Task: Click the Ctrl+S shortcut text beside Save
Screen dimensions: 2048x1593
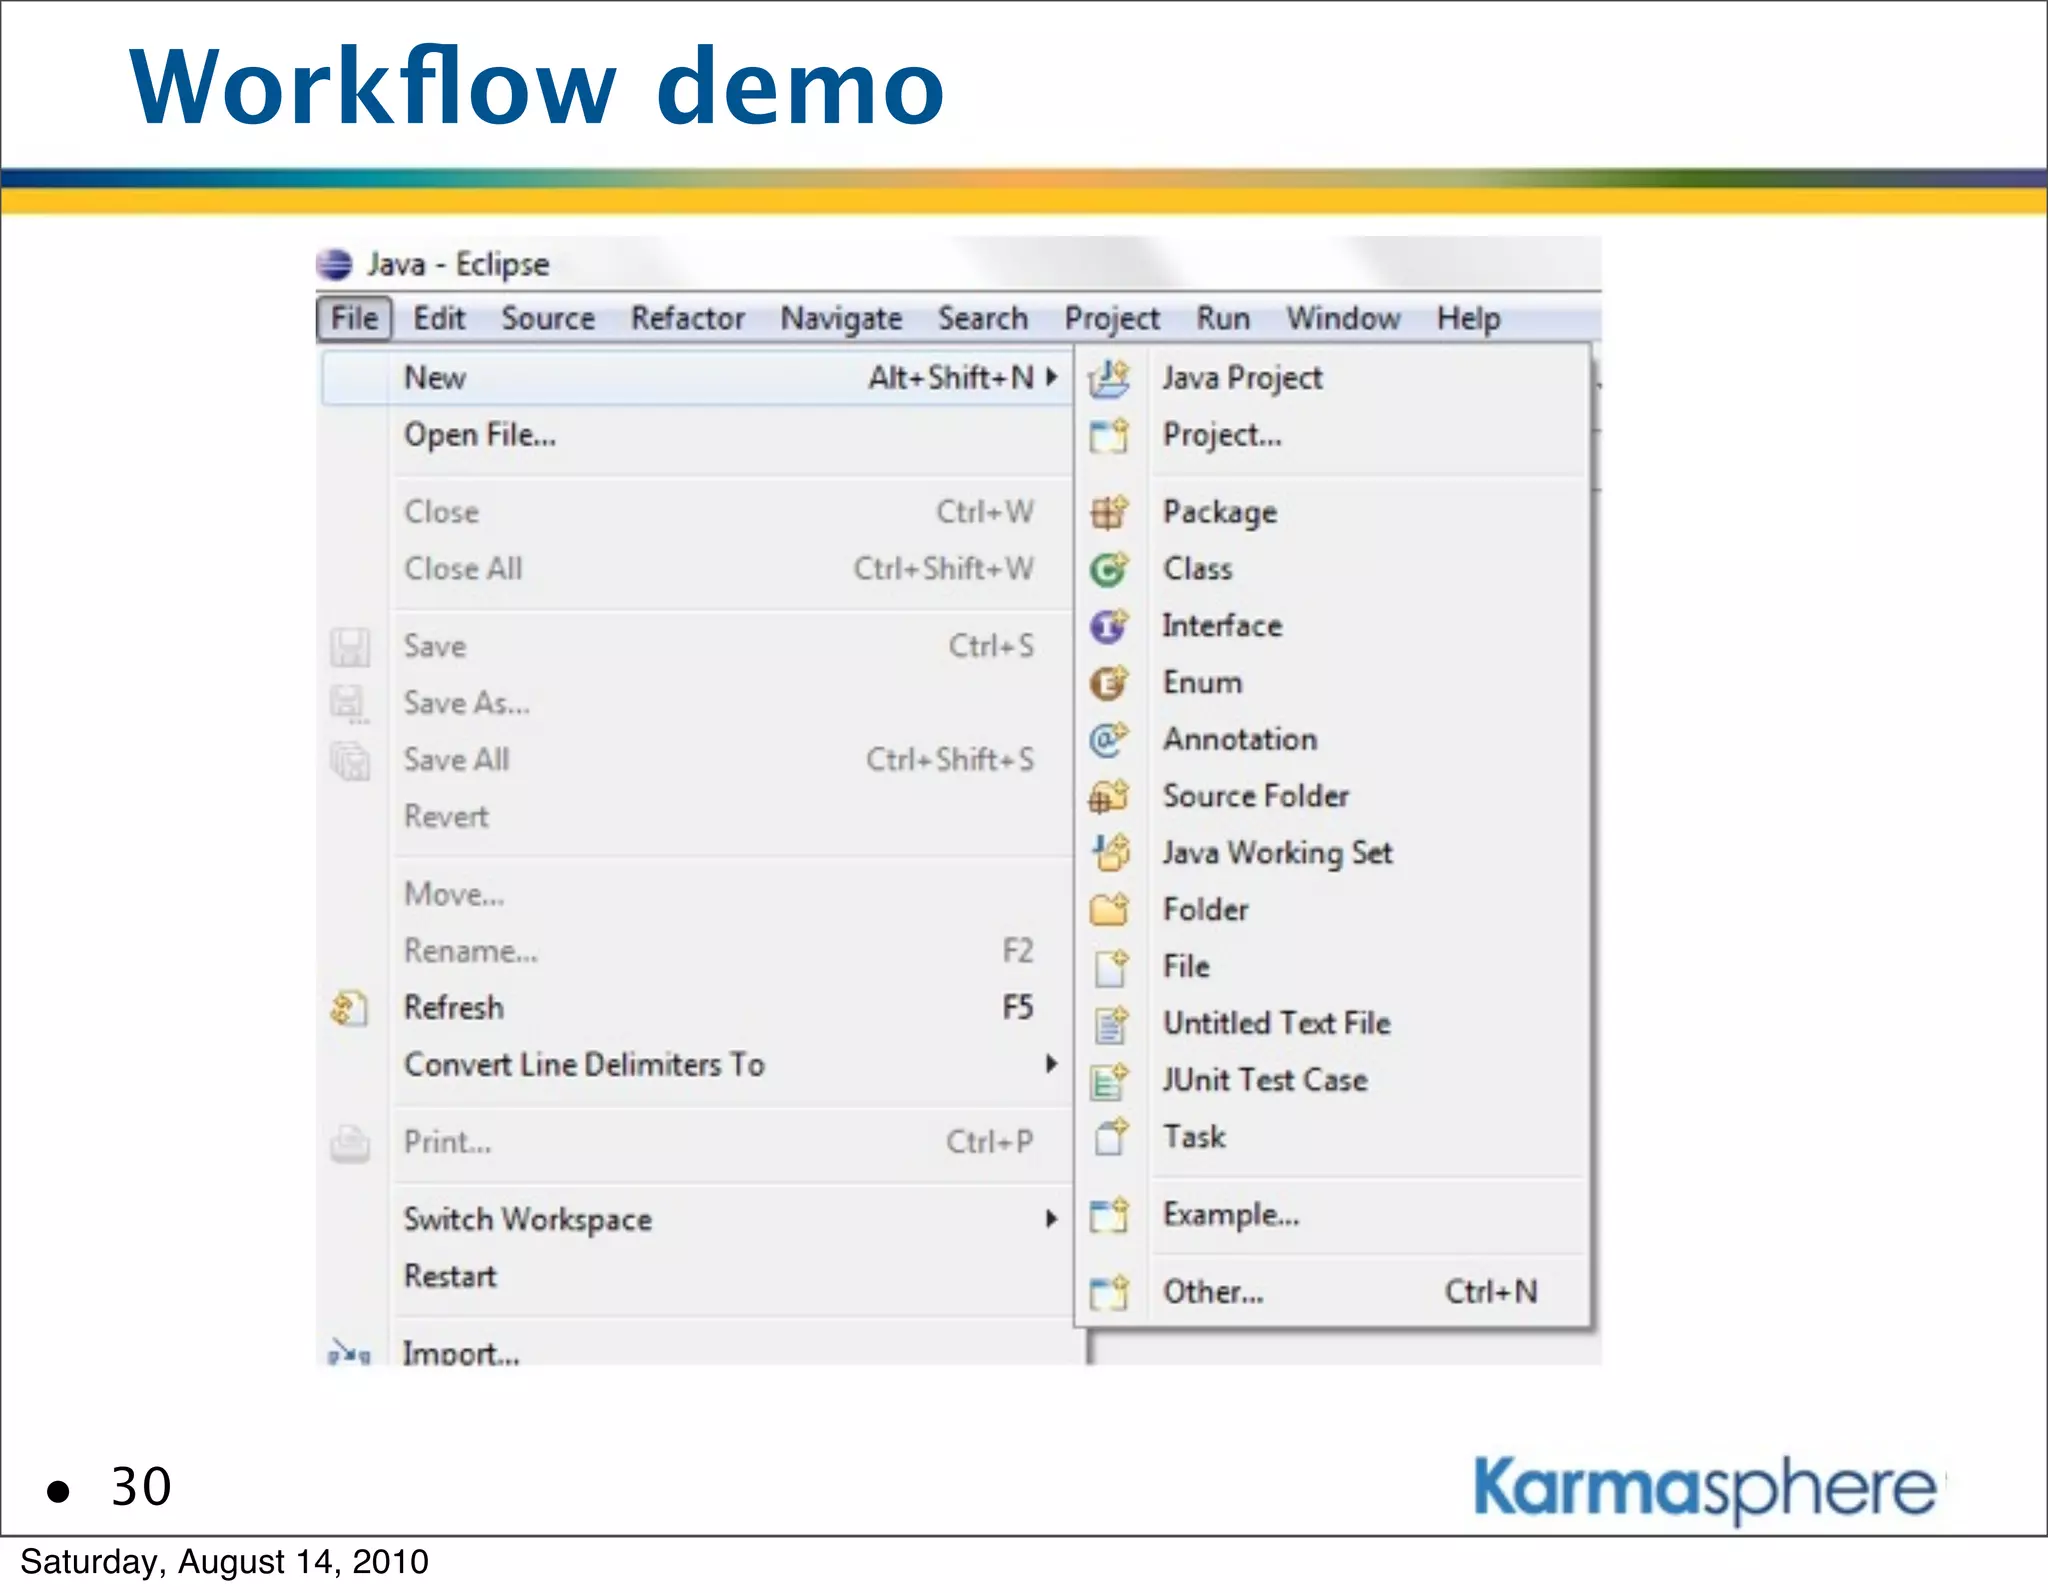Action: pos(991,646)
